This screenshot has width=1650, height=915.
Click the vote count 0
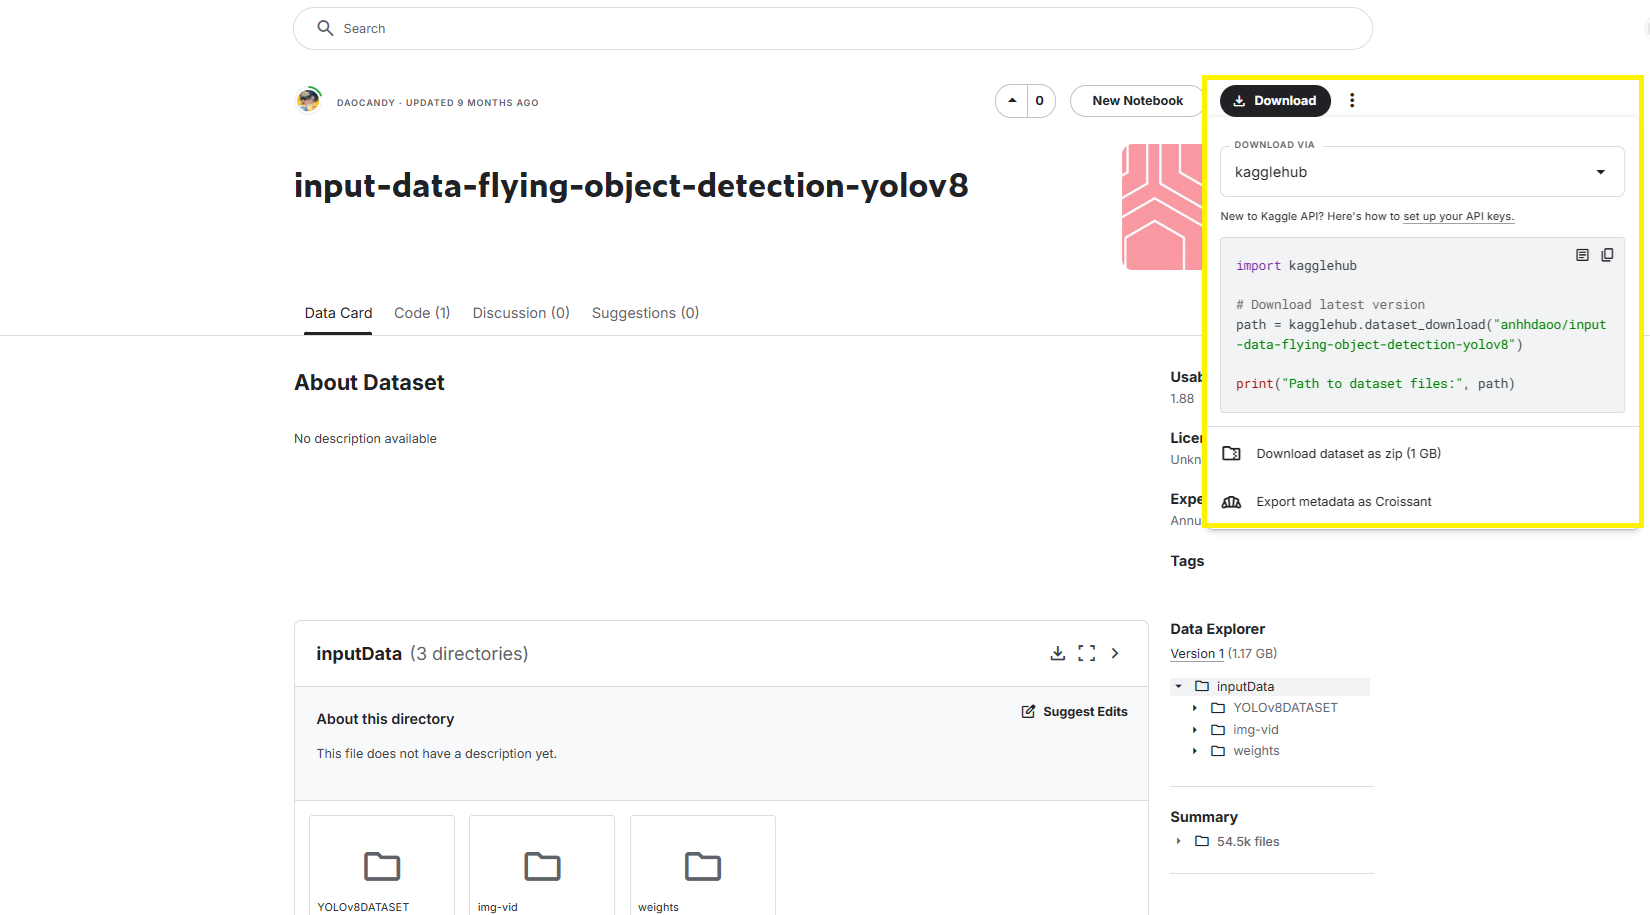click(x=1040, y=101)
